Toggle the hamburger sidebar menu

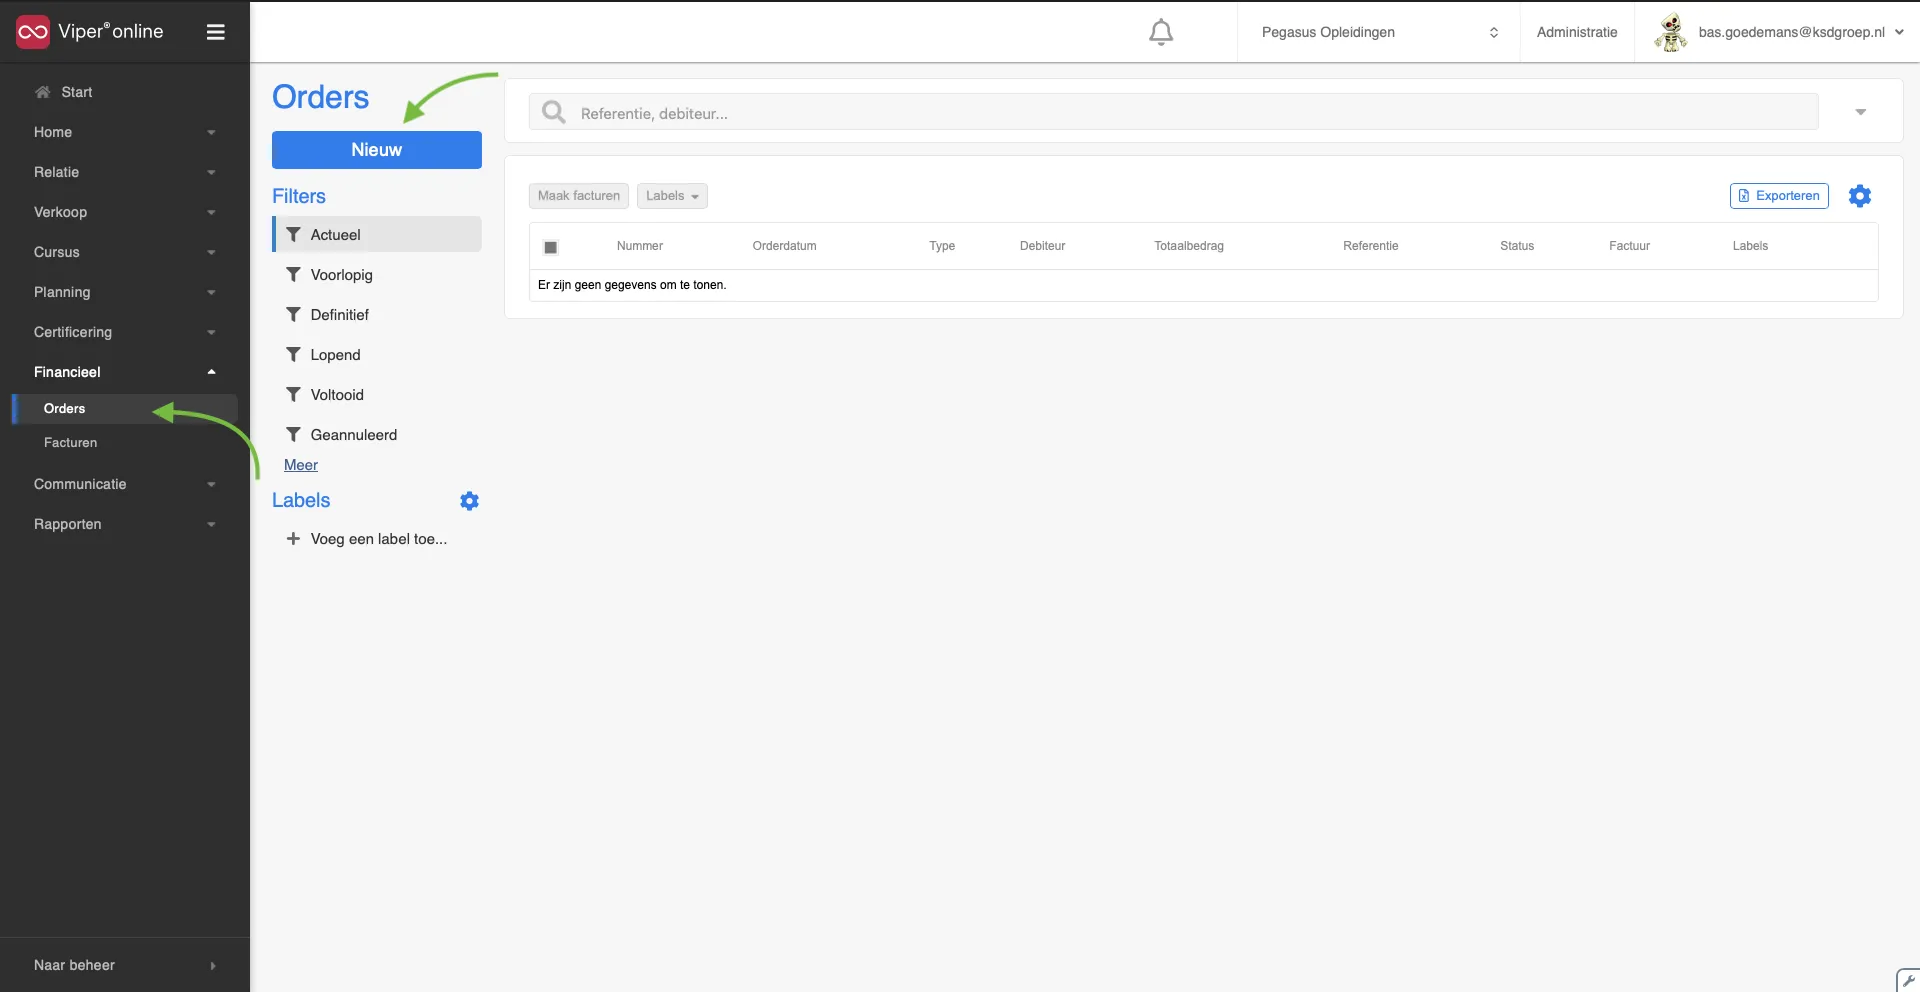pyautogui.click(x=215, y=32)
